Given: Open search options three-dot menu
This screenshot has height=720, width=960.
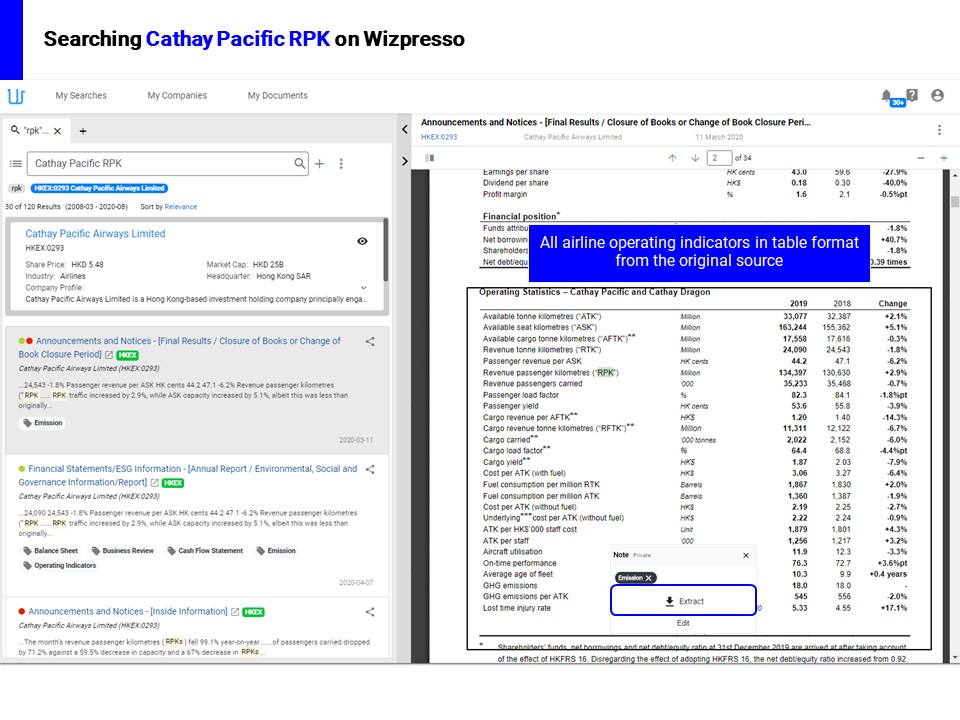Looking at the screenshot, I should [341, 163].
